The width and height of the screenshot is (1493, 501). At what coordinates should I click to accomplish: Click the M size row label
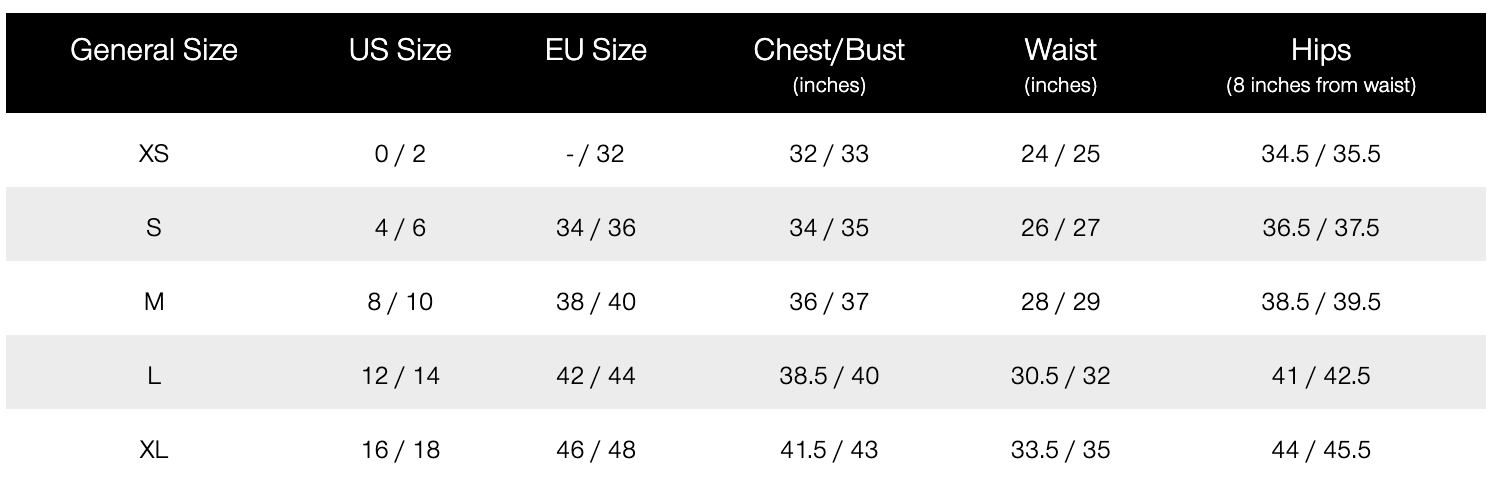[154, 302]
